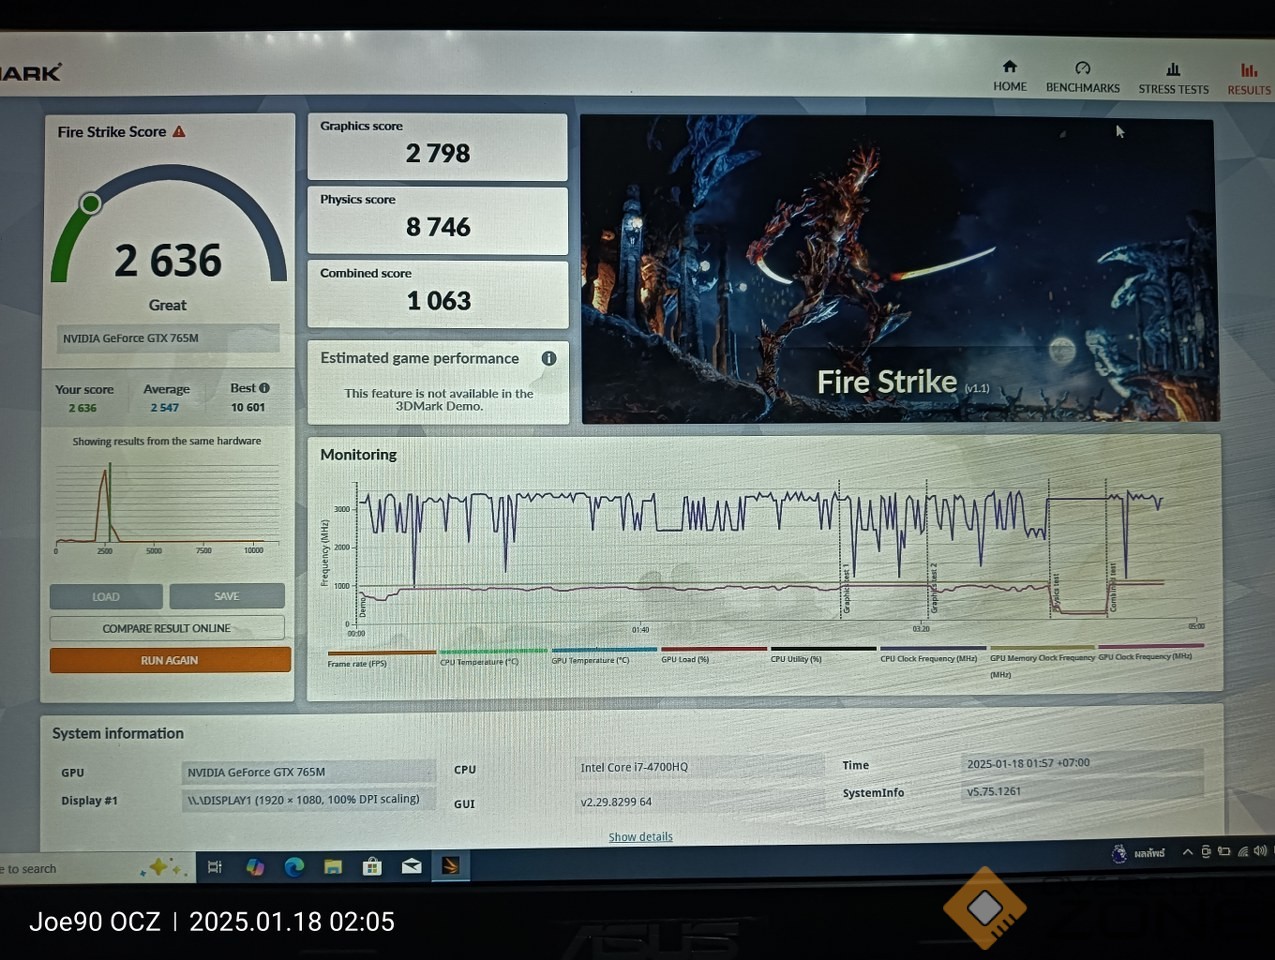Click the NVIDIA GeForce GTX 765M label under score
This screenshot has width=1275, height=960.
(168, 338)
